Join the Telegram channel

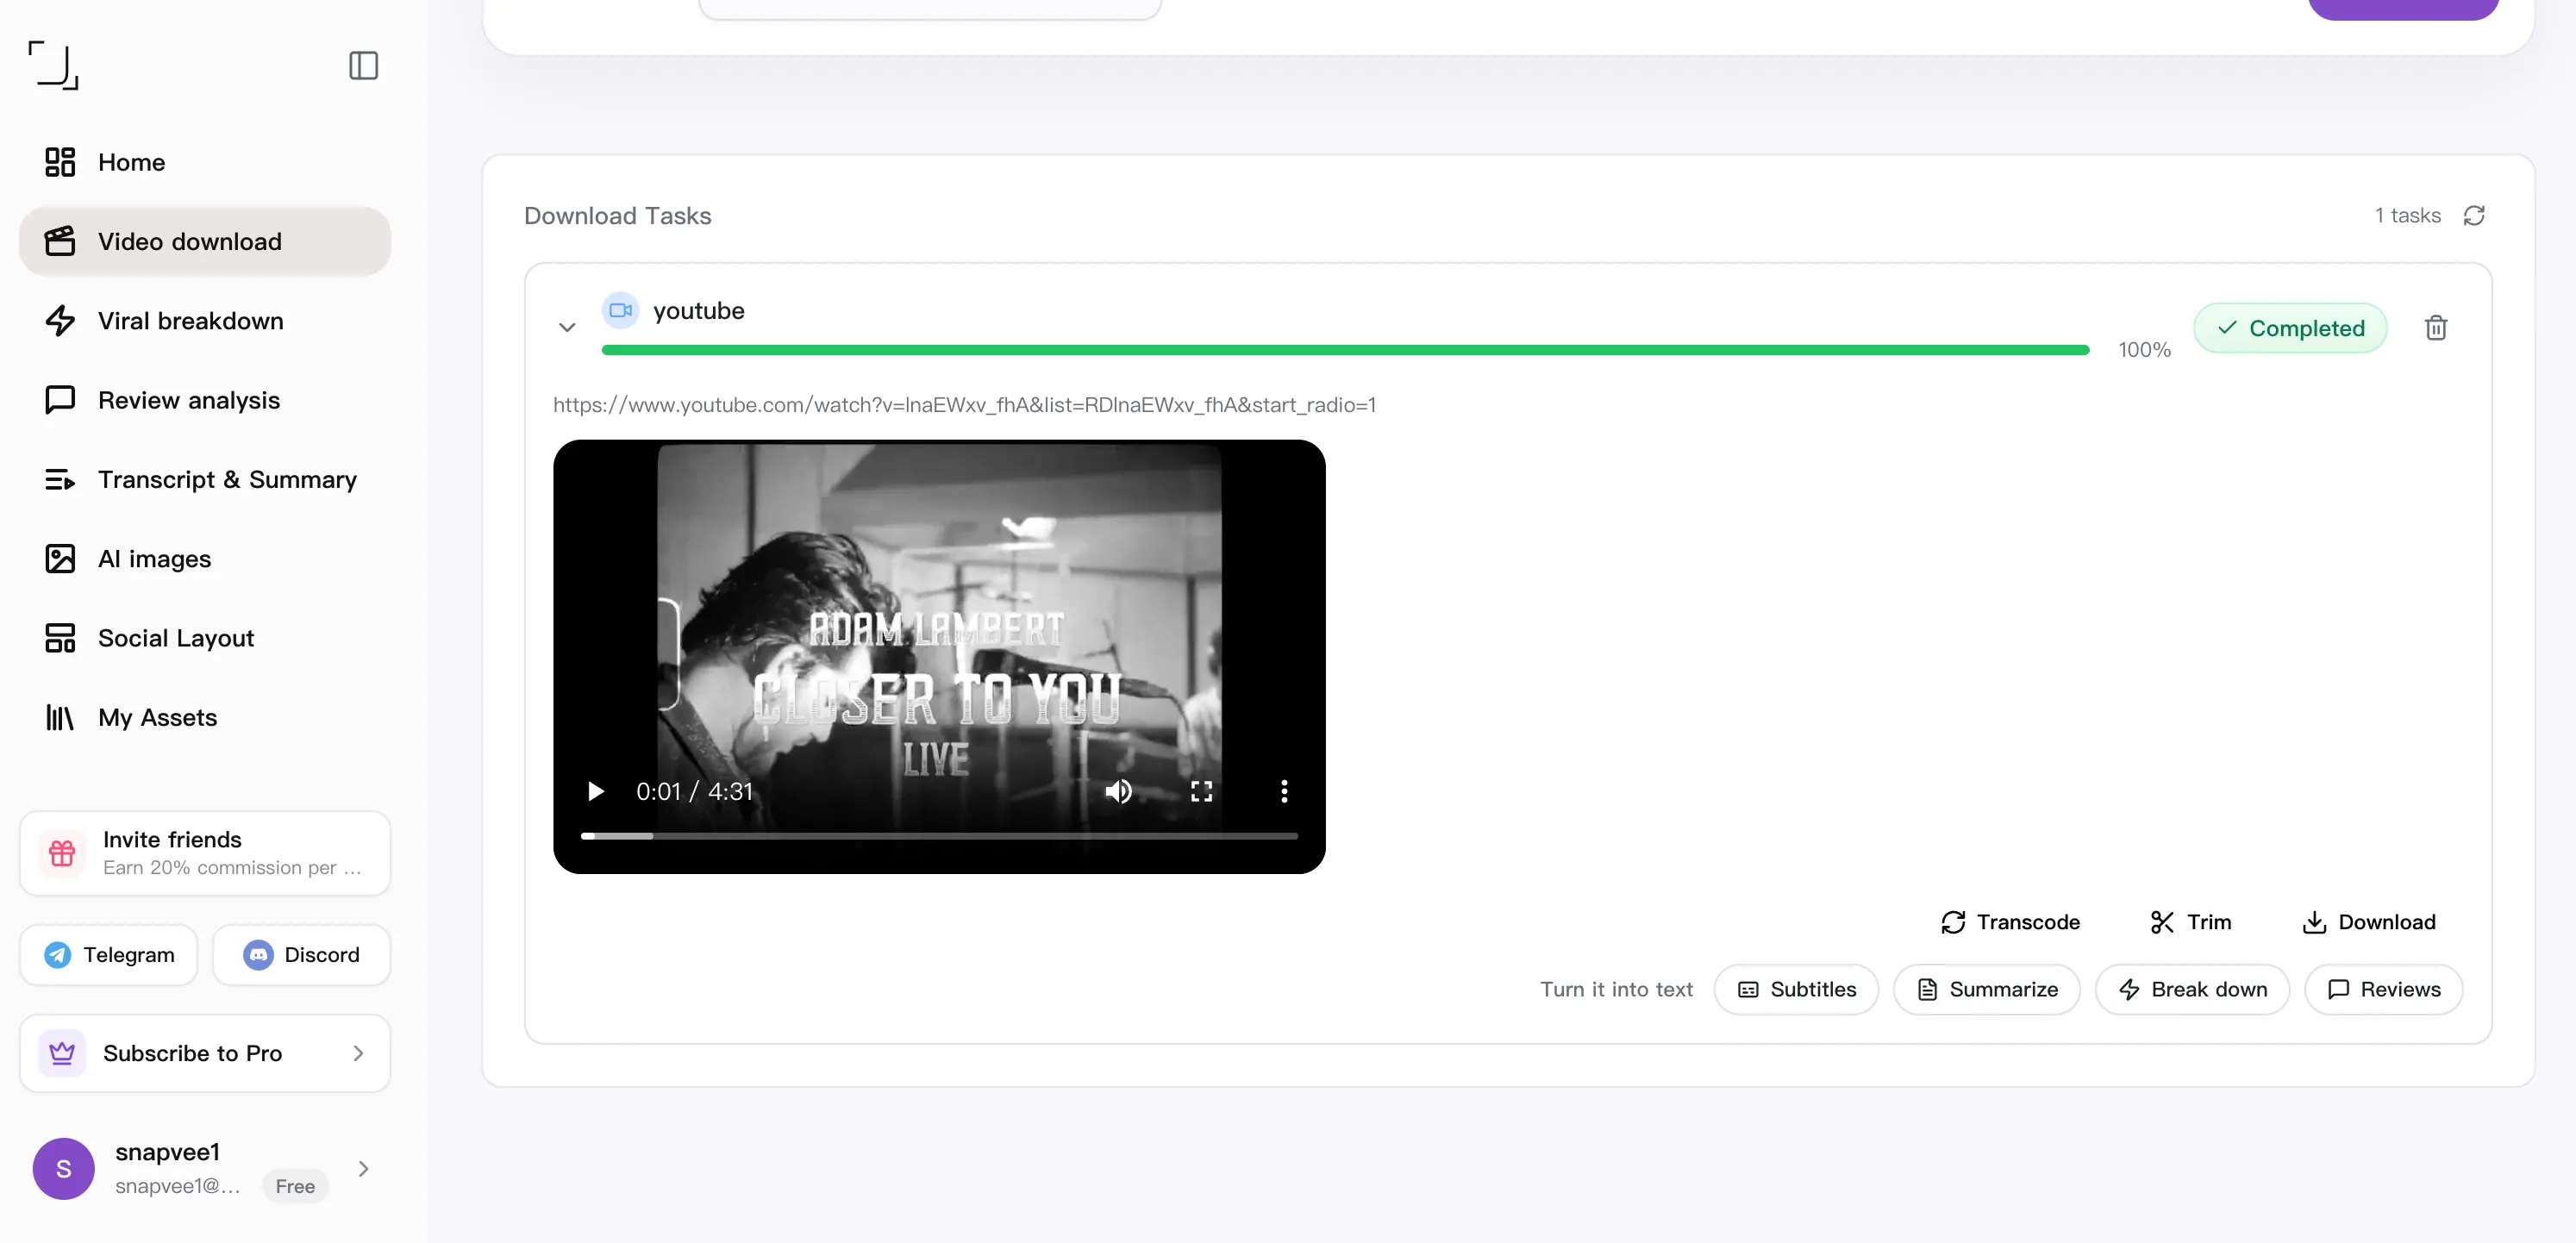pyautogui.click(x=109, y=955)
